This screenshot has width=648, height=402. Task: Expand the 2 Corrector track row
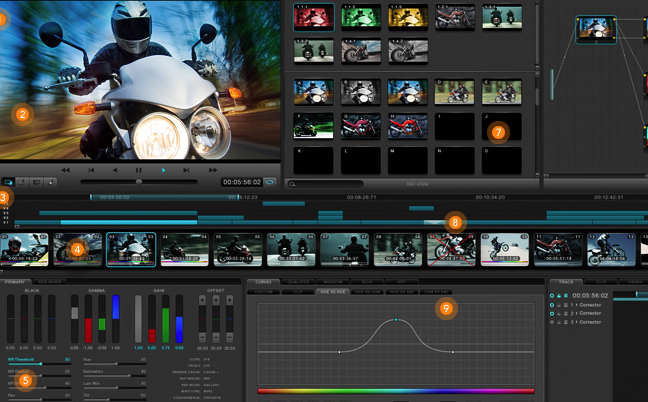[577, 314]
